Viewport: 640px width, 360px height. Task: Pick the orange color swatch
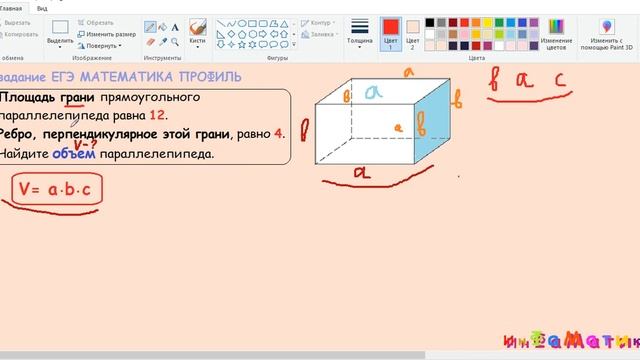476,23
